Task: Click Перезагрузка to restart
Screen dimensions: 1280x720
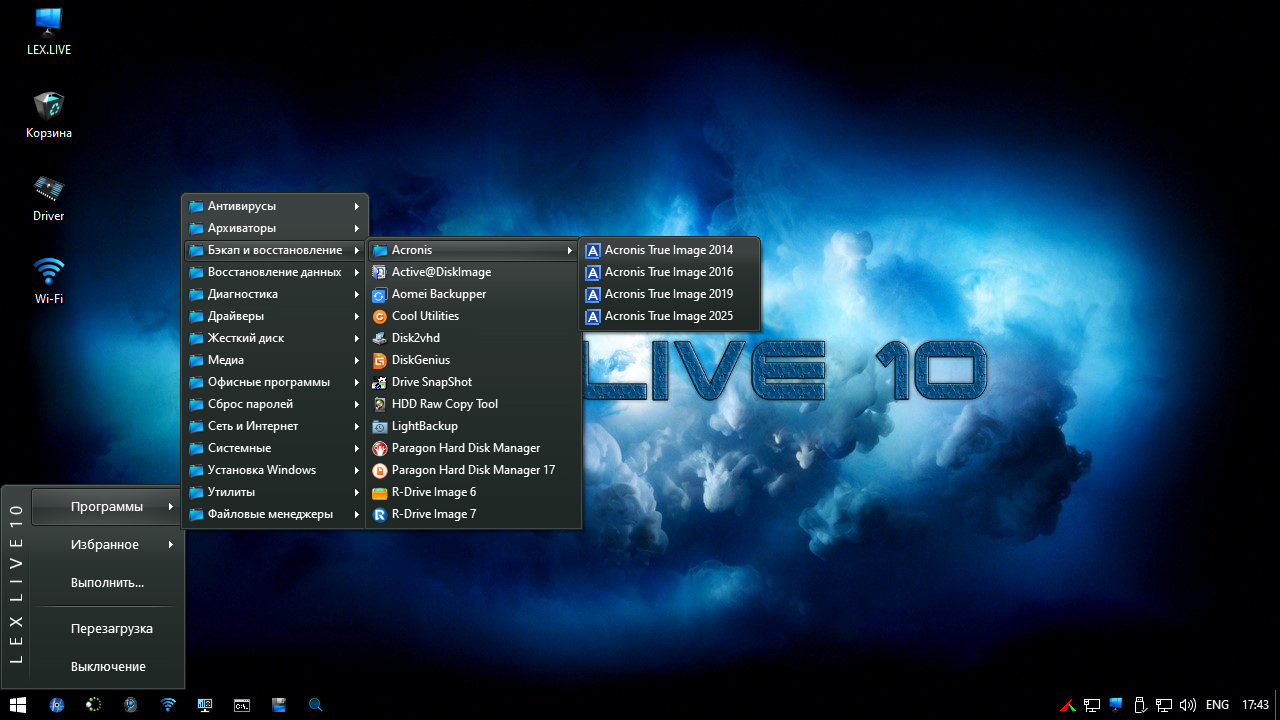Action: click(x=111, y=629)
